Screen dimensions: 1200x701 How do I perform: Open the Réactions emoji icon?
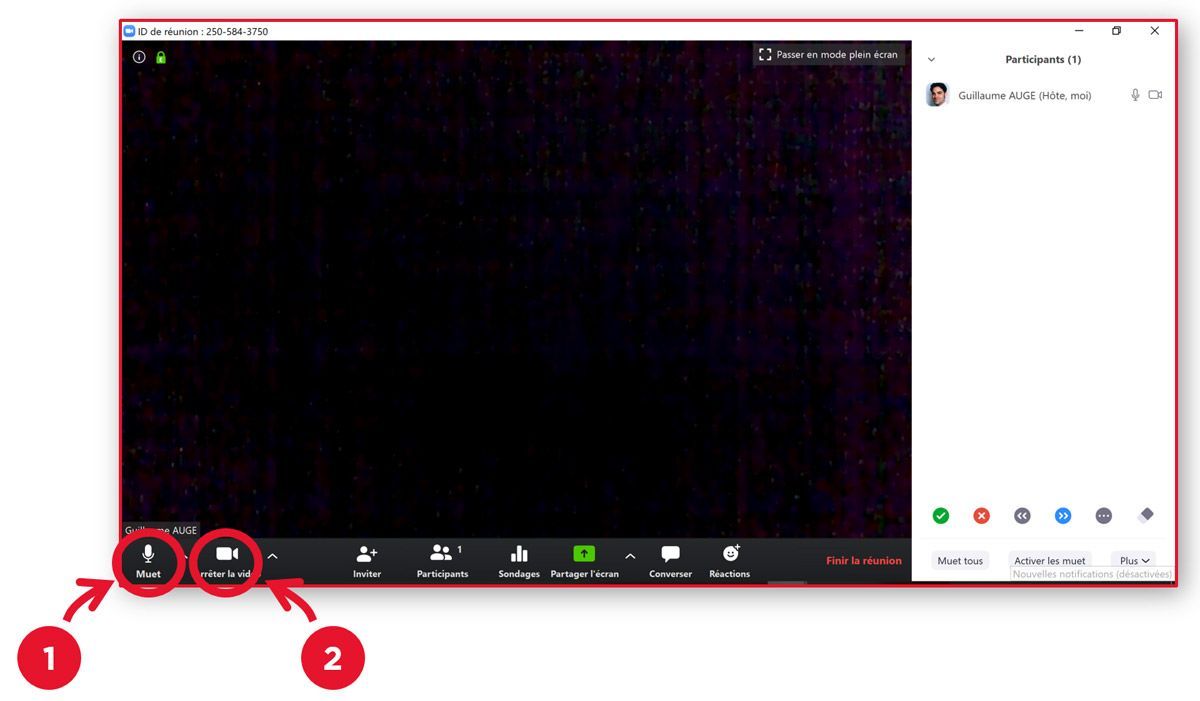(730, 554)
